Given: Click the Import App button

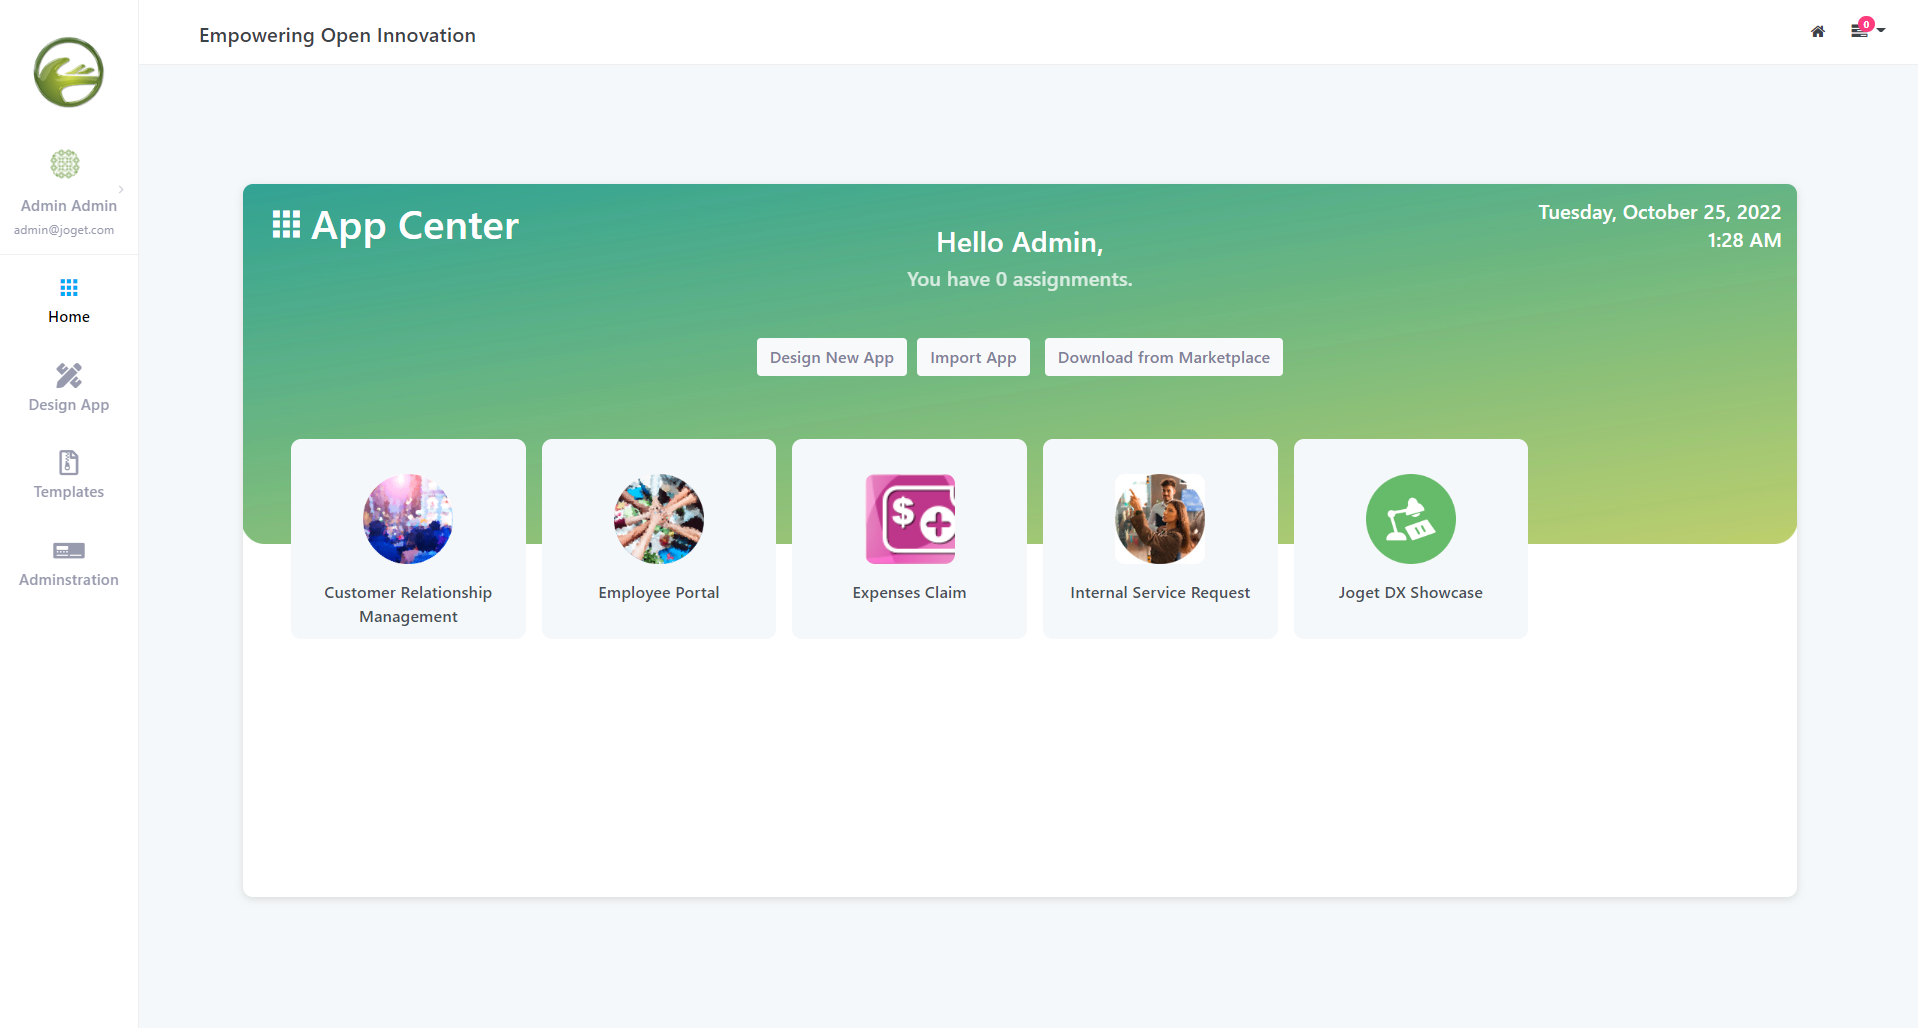Looking at the screenshot, I should point(973,357).
